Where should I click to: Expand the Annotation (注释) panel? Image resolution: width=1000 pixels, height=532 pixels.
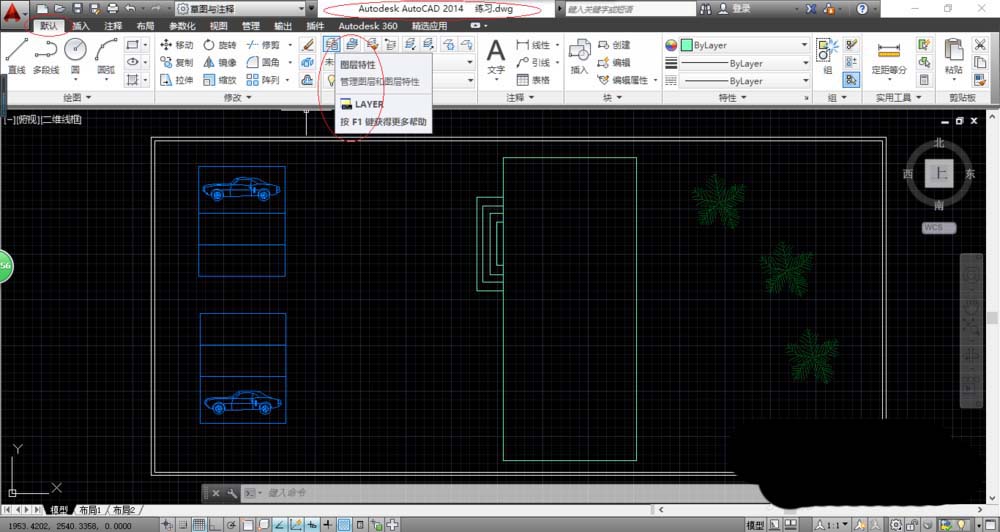pos(520,98)
